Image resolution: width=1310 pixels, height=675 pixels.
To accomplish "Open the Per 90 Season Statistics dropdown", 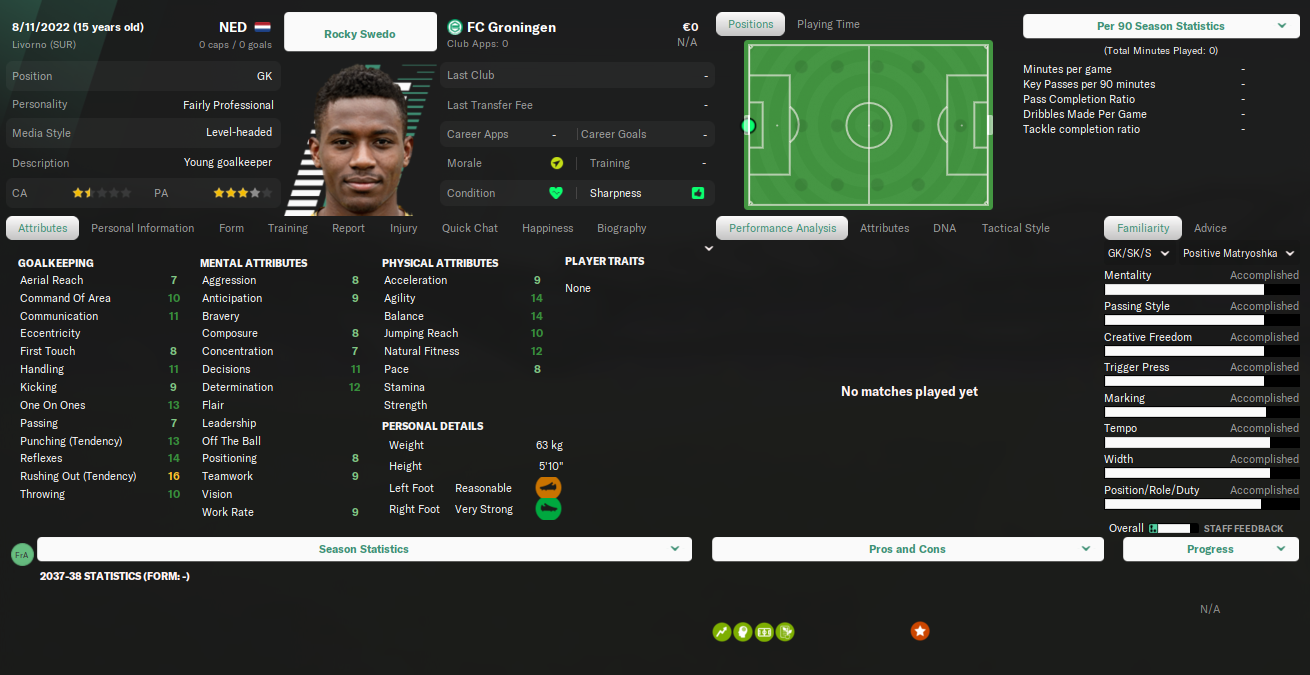I will coord(1161,26).
